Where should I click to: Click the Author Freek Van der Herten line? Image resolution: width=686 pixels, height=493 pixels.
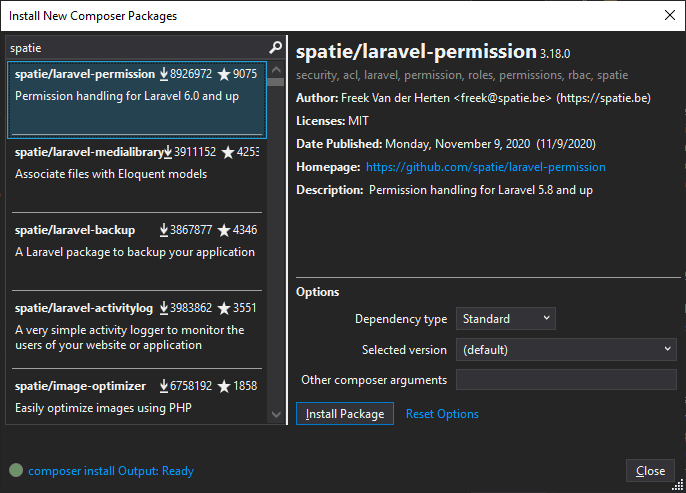click(473, 98)
